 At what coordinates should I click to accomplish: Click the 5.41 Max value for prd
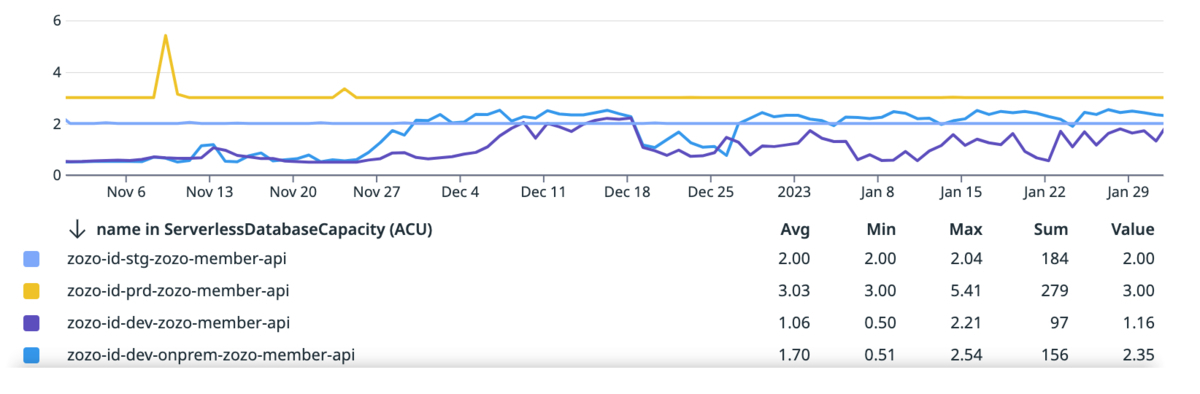click(966, 291)
